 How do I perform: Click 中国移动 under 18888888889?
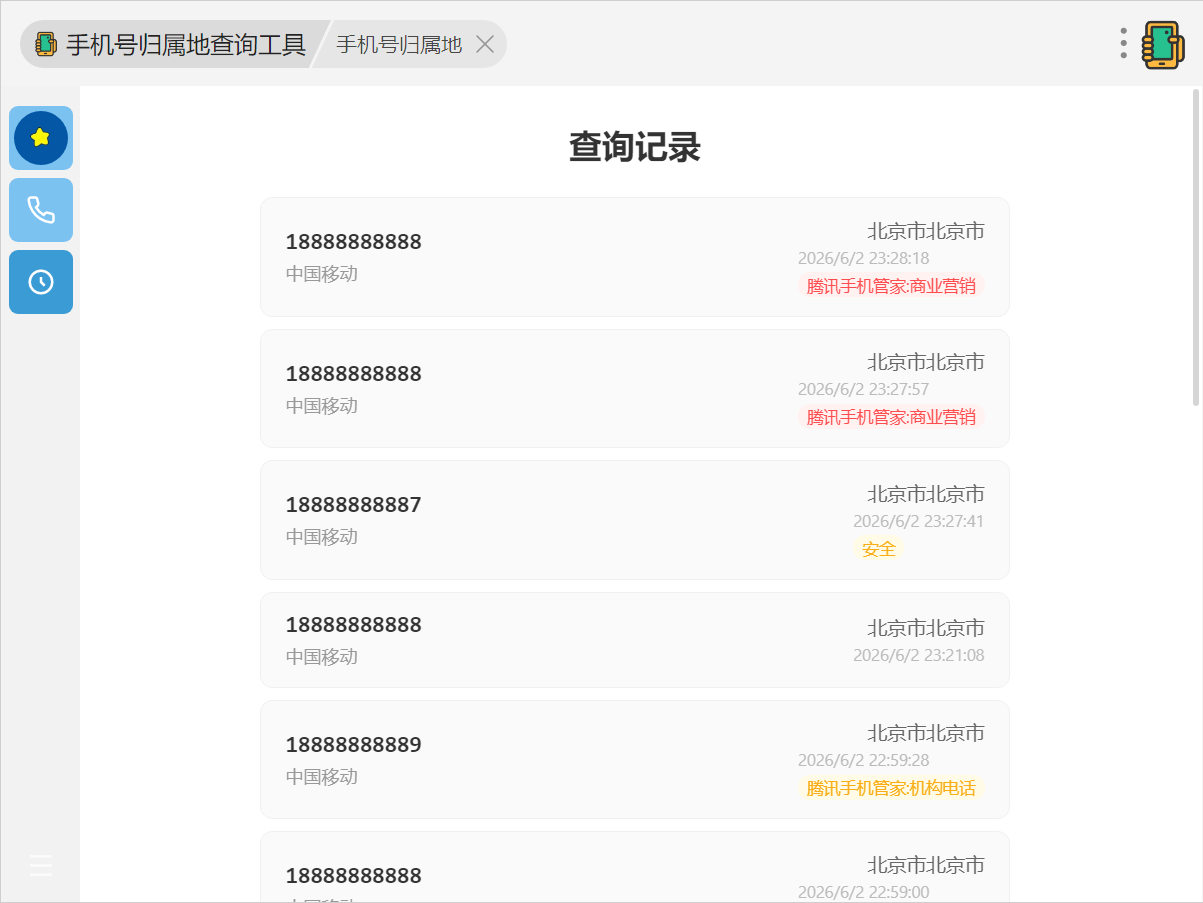click(x=322, y=777)
